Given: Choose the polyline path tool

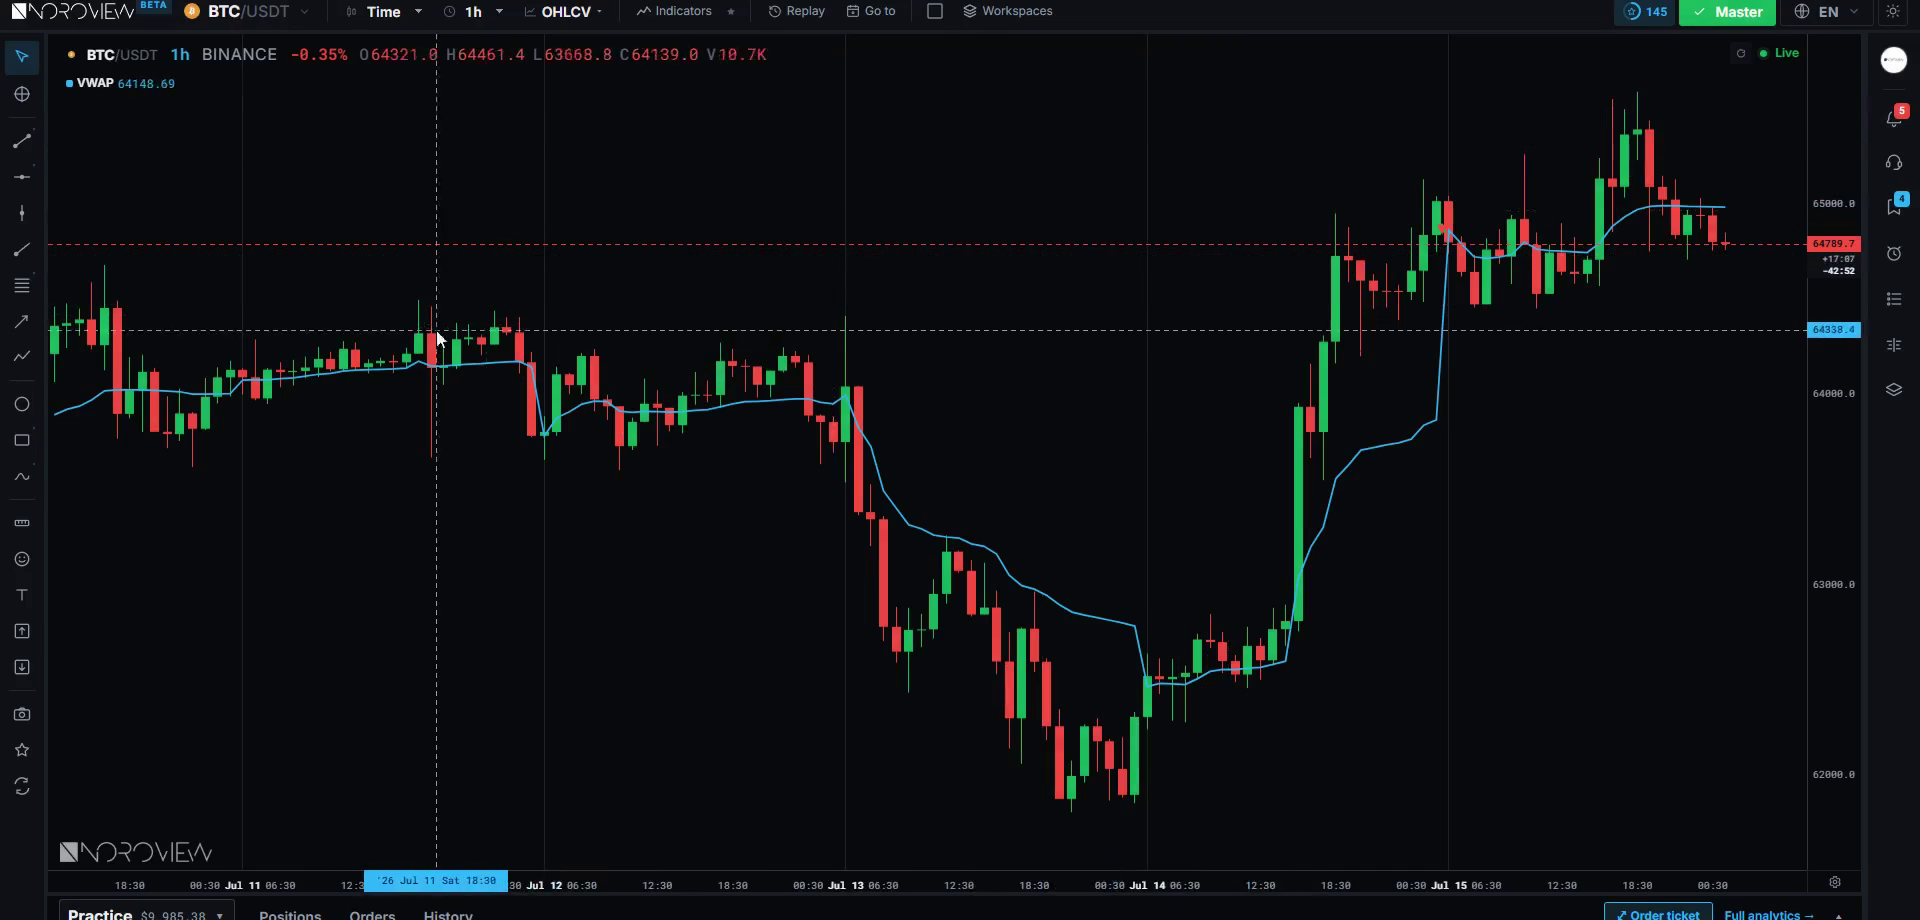Looking at the screenshot, I should 22,356.
